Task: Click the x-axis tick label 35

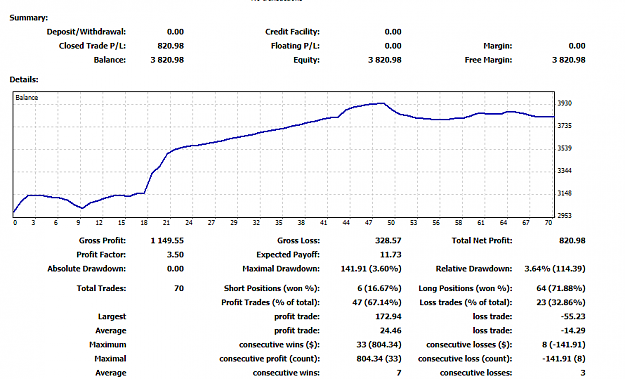Action: pyautogui.click(x=279, y=223)
